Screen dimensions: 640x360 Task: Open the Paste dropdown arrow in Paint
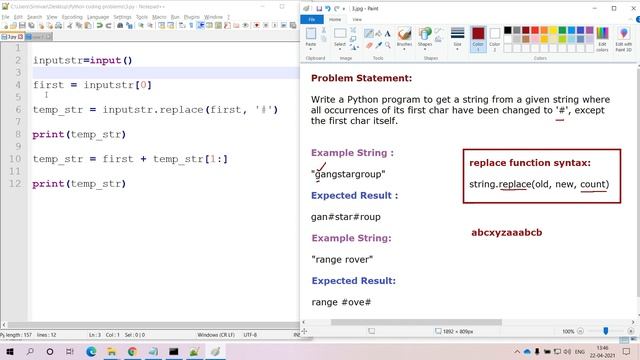[311, 49]
